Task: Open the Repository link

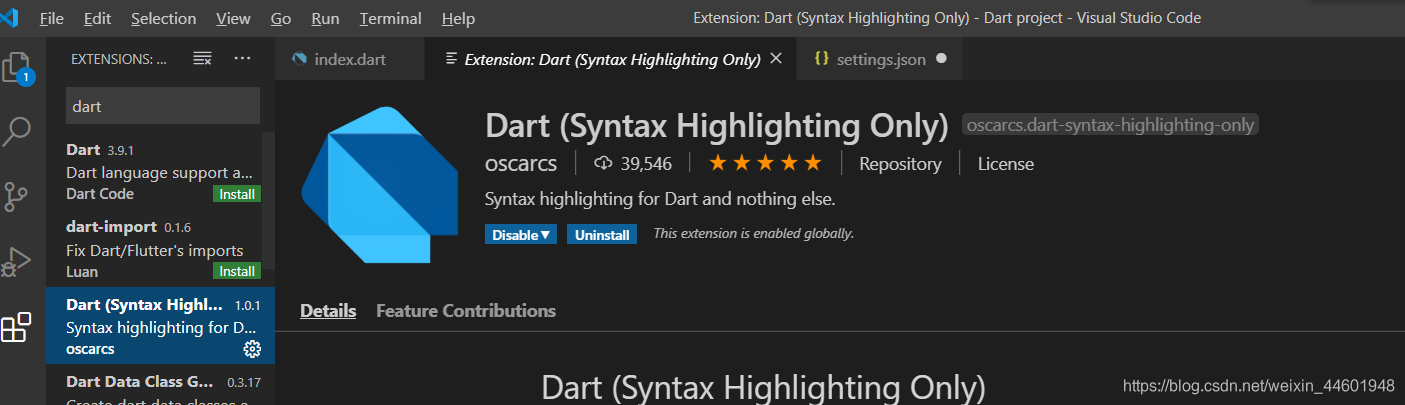Action: pyautogui.click(x=900, y=164)
